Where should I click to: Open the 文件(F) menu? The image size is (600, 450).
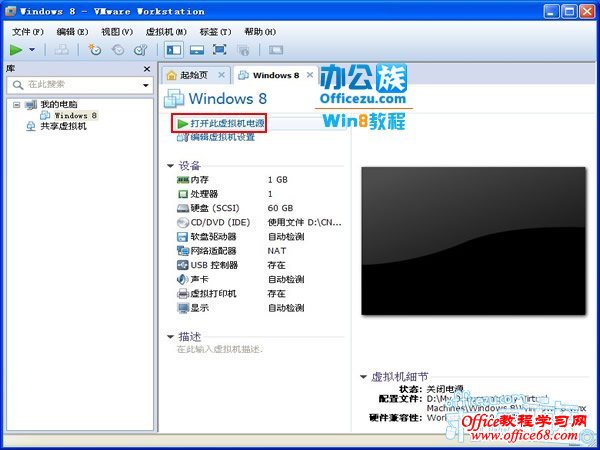point(28,32)
